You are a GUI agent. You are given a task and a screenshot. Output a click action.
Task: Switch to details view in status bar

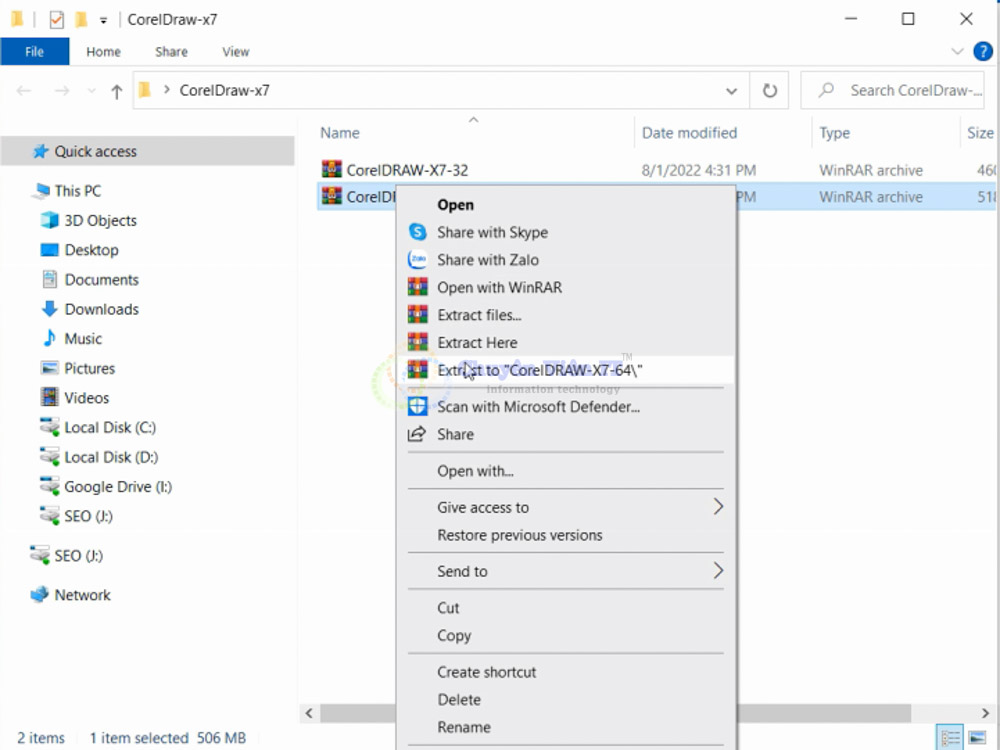(x=948, y=738)
